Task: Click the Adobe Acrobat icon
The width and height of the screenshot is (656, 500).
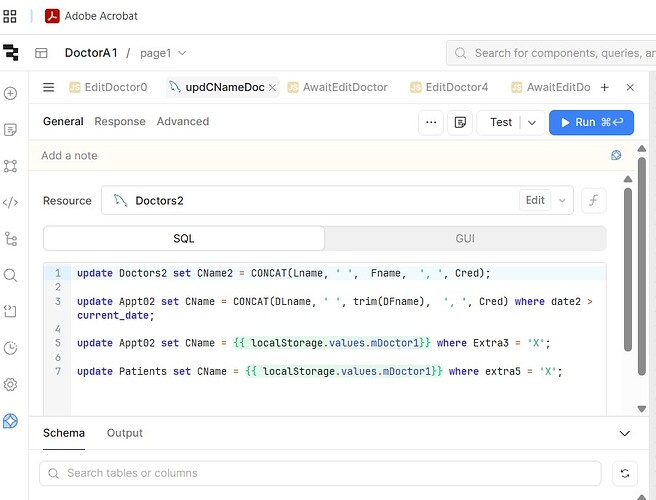Action: pyautogui.click(x=52, y=16)
